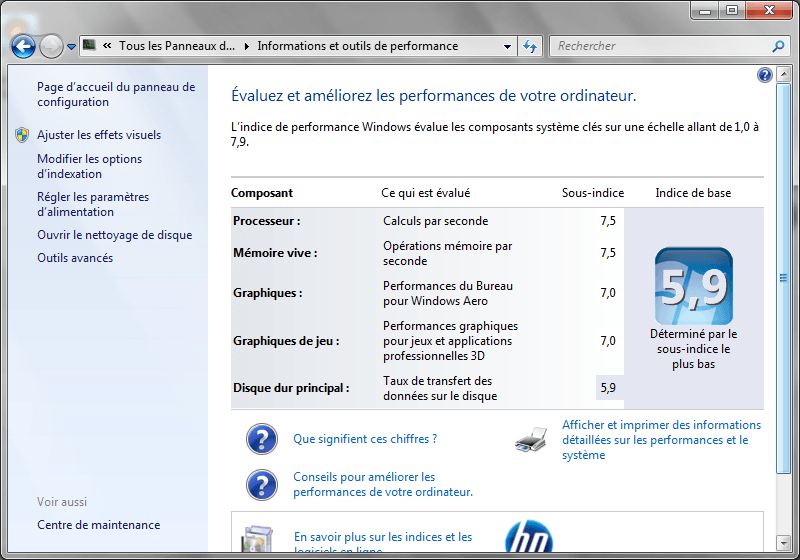Click the magnifier icon in the Rechercher box
800x560 pixels.
pyautogui.click(x=778, y=46)
